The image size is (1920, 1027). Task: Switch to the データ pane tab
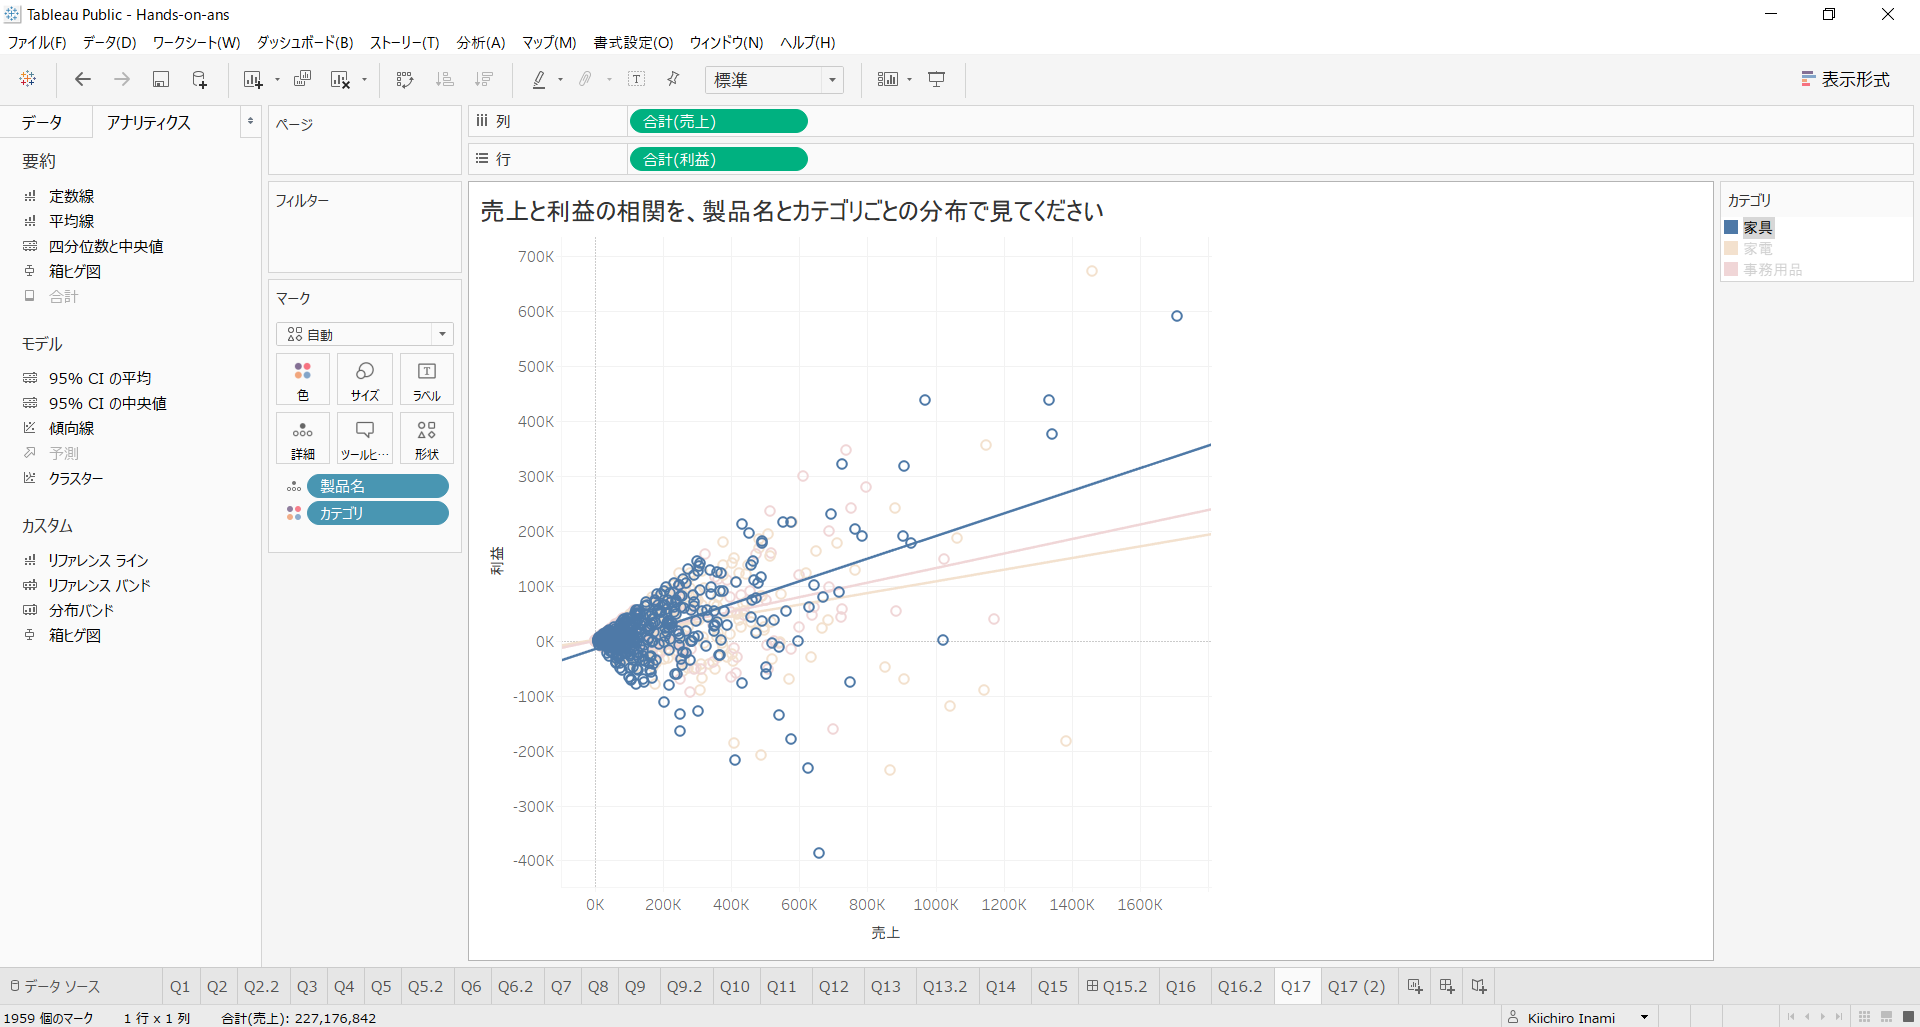click(x=42, y=122)
